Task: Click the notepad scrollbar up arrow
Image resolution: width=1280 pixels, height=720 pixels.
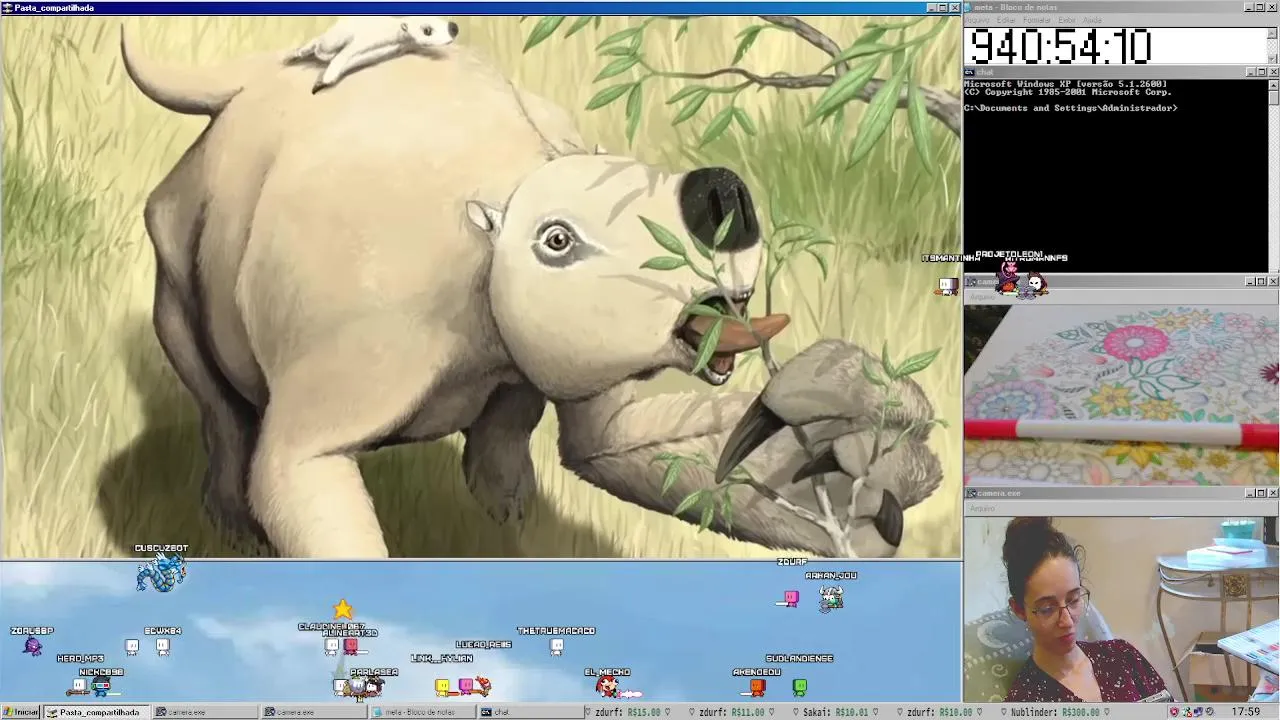Action: [x=1273, y=33]
